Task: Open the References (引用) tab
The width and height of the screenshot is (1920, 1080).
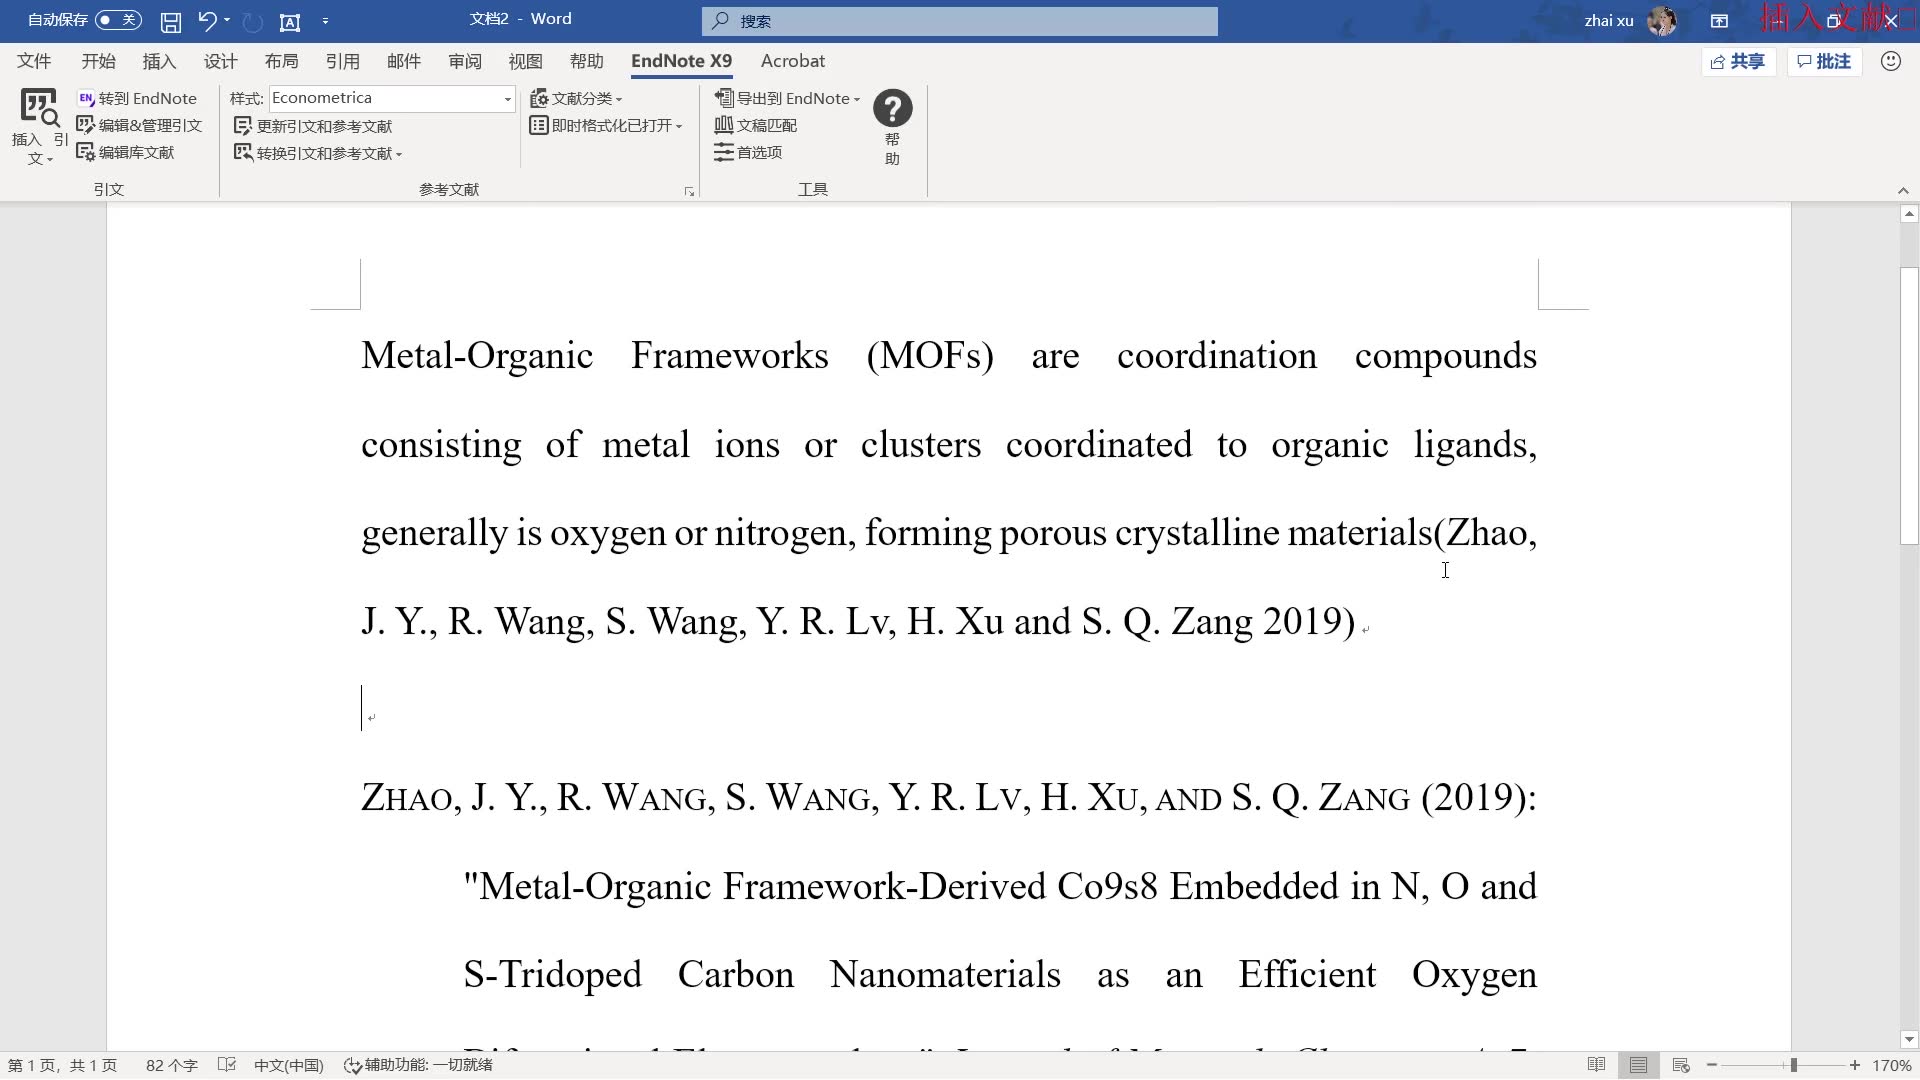Action: click(x=342, y=61)
